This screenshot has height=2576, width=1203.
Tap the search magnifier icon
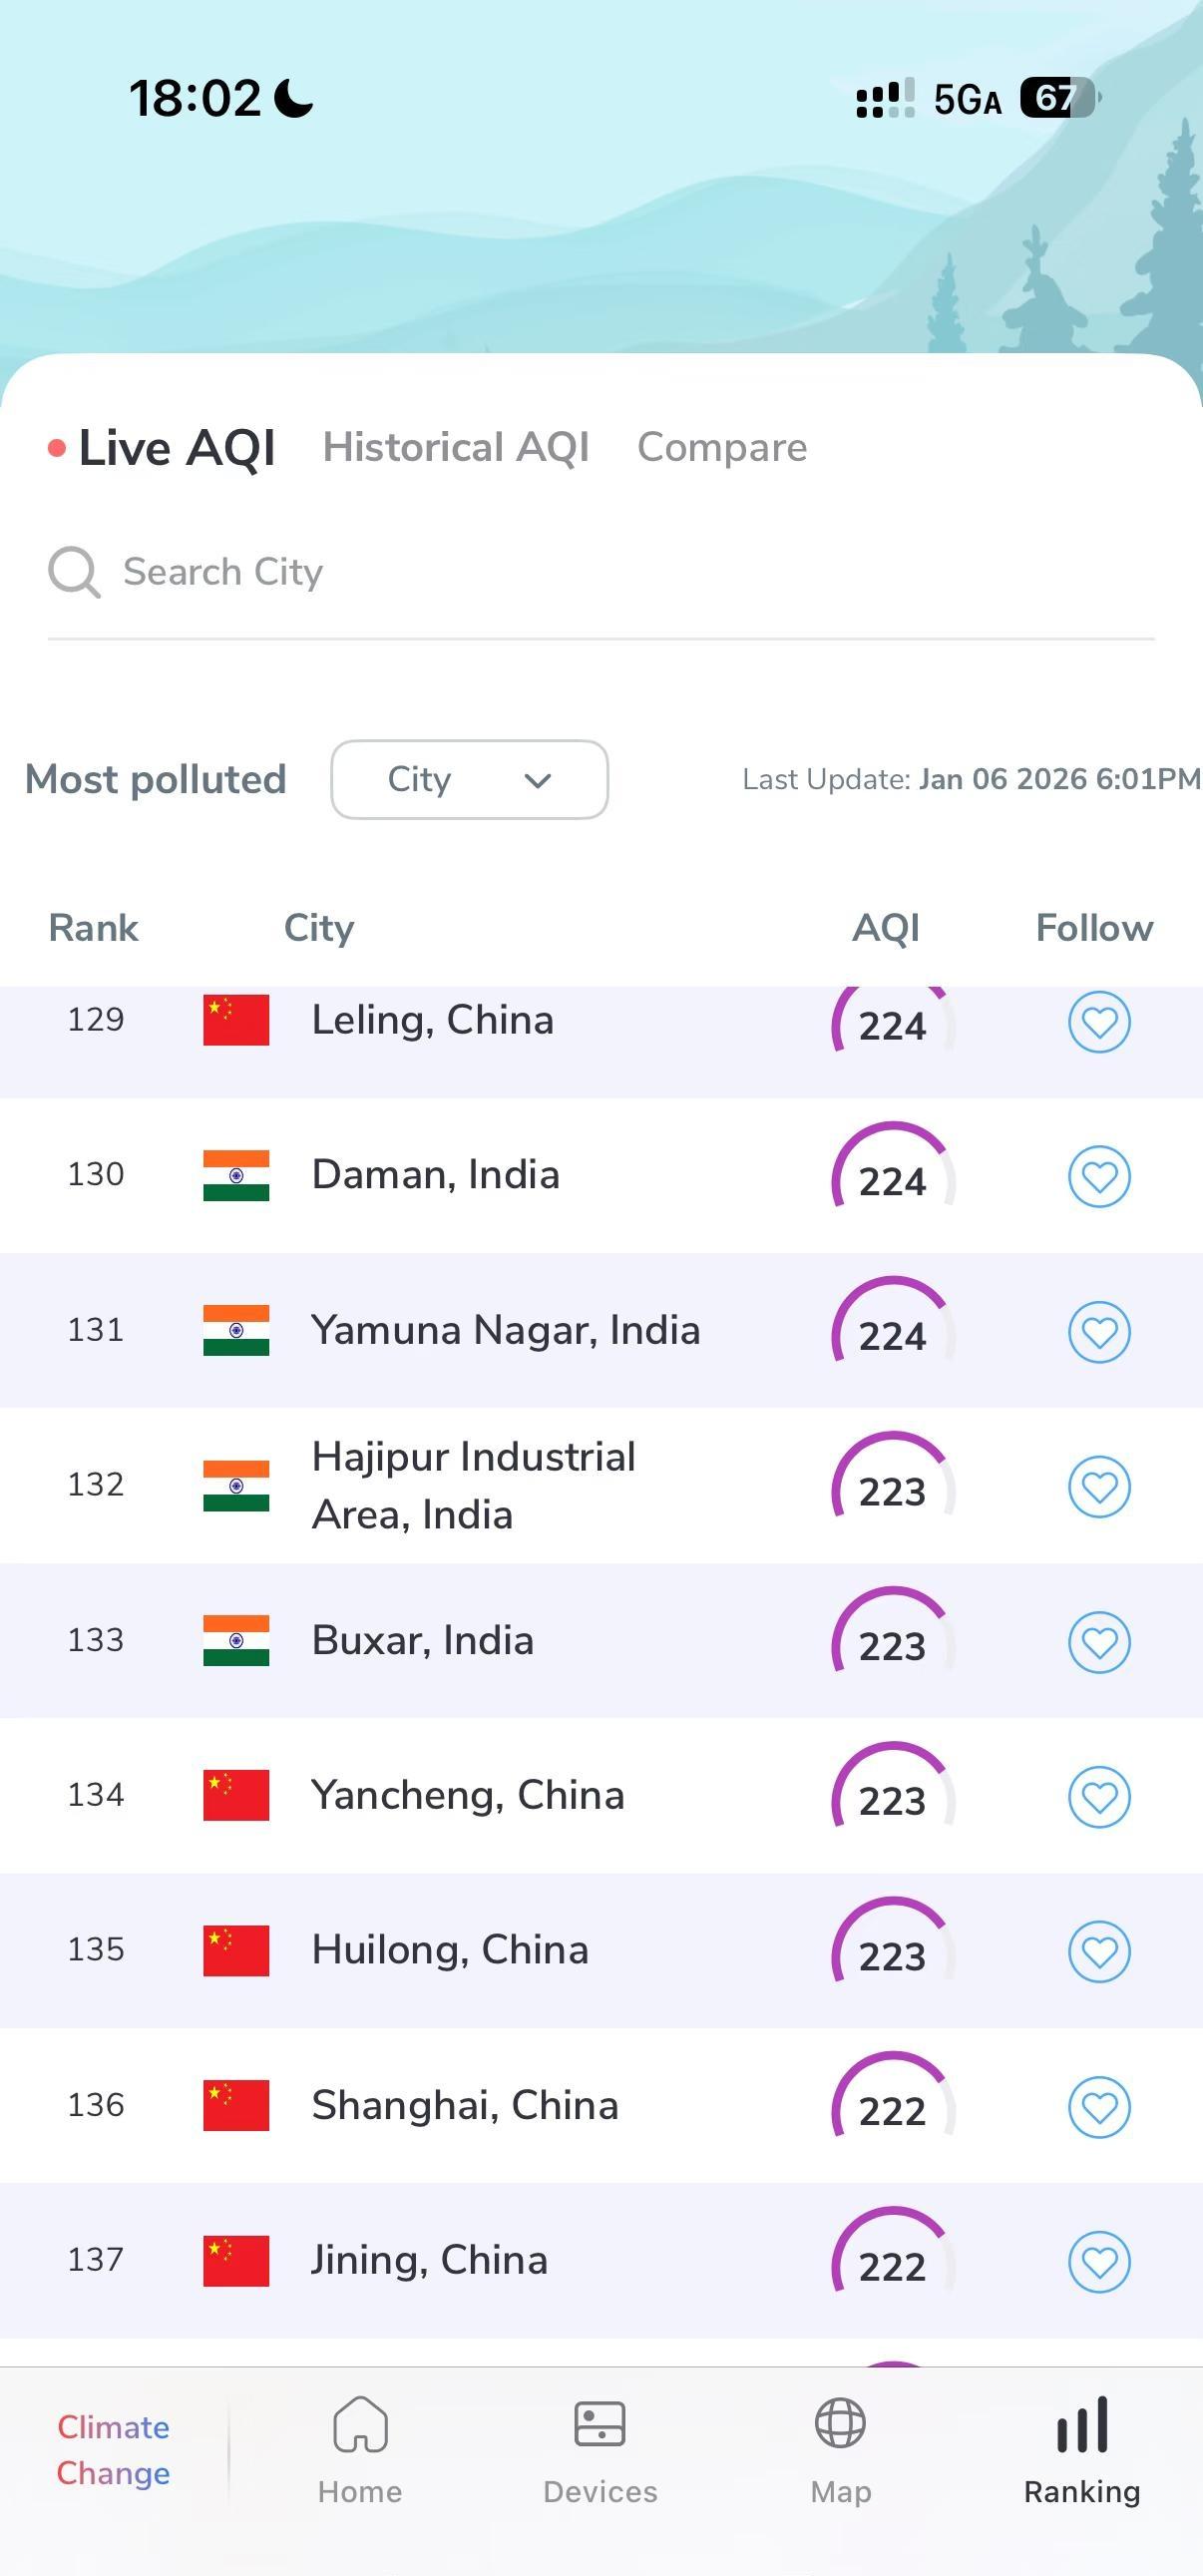(74, 572)
